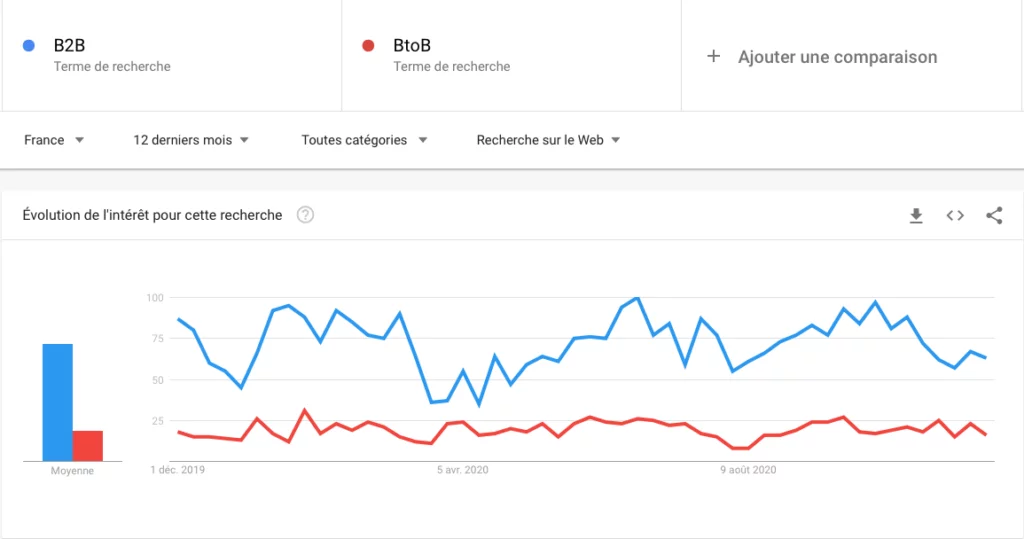Image resolution: width=1024 pixels, height=539 pixels.
Task: Click the 1 déc. 2019 axis label
Action: click(178, 470)
